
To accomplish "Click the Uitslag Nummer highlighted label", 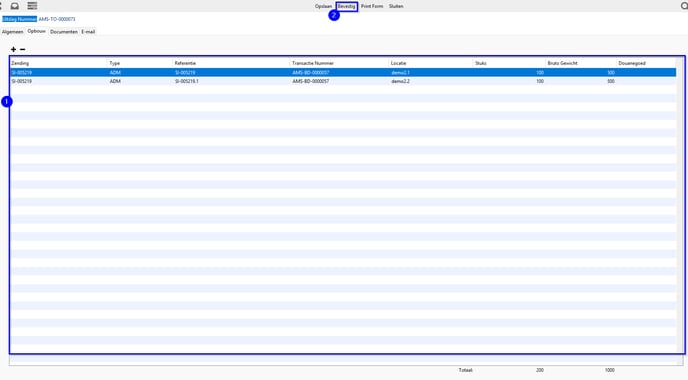I will tap(19, 19).
